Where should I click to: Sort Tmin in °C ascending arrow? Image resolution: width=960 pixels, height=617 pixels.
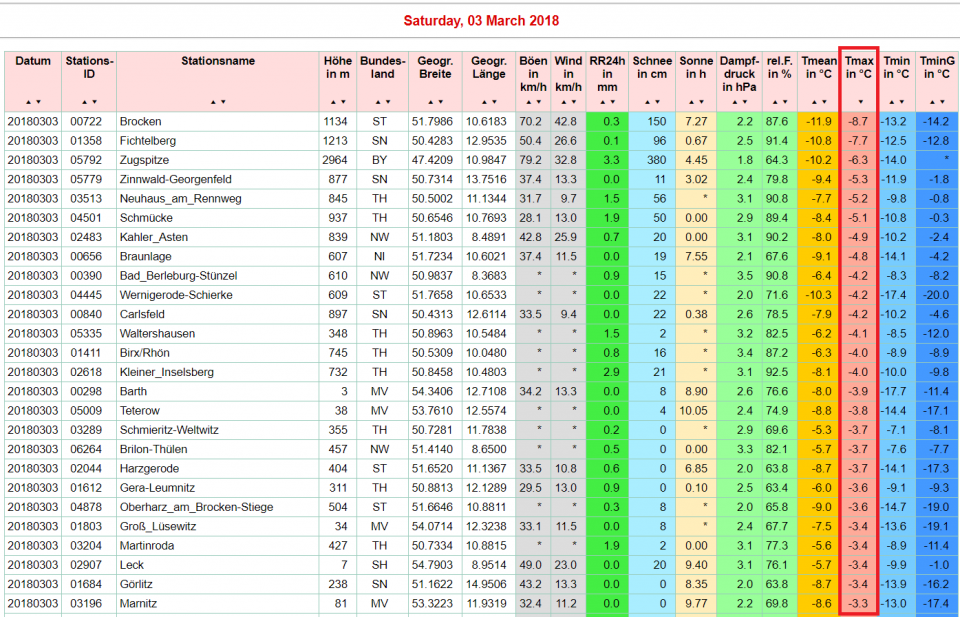tap(891, 102)
